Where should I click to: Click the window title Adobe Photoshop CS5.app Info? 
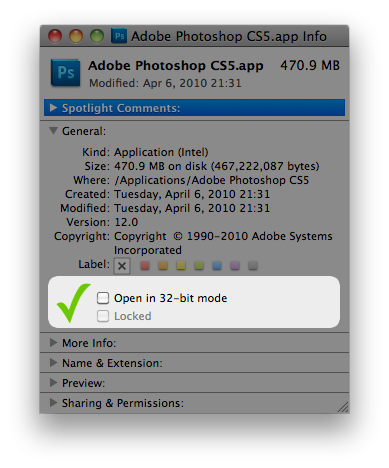pos(229,36)
